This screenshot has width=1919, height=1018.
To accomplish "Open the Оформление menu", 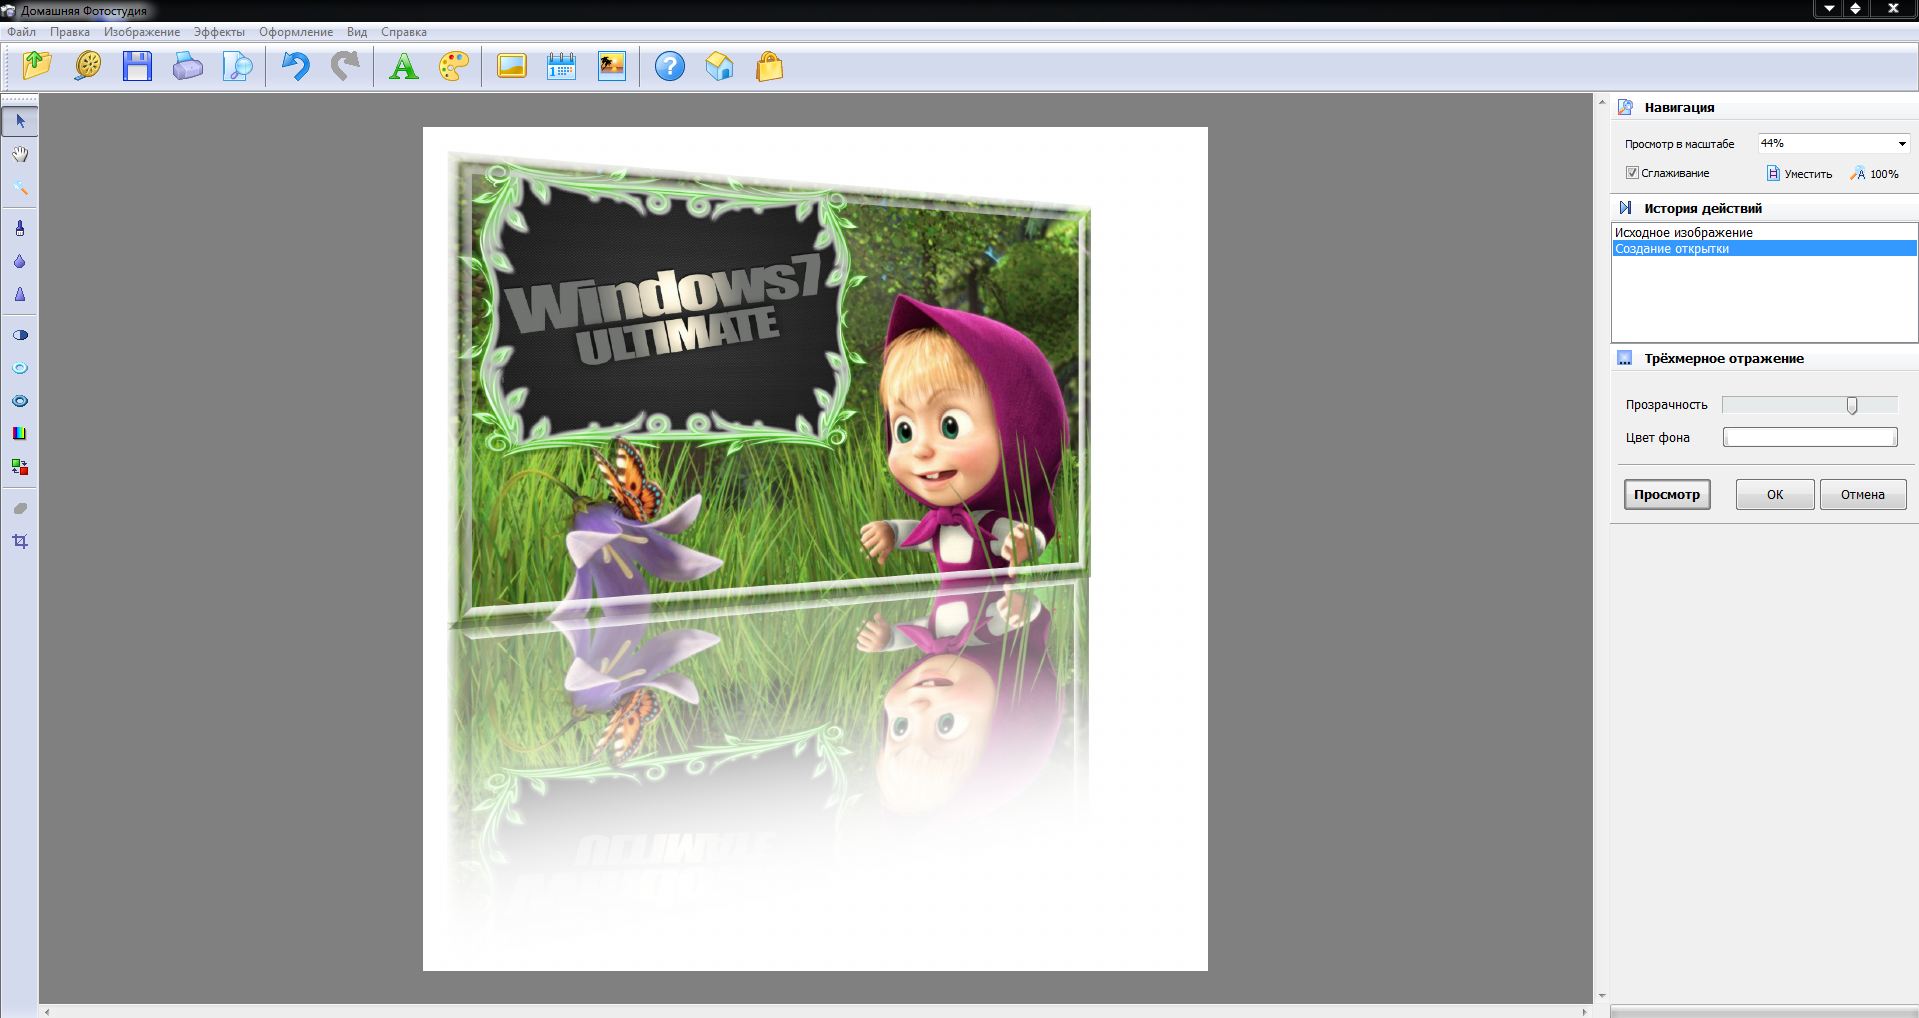I will 296,32.
